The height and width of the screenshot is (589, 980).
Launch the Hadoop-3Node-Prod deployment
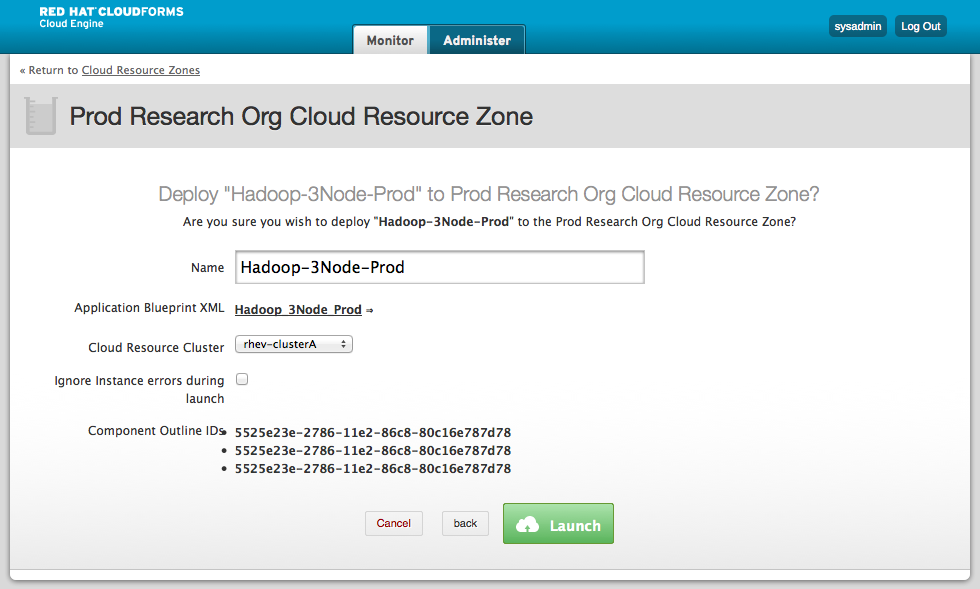[x=558, y=524]
